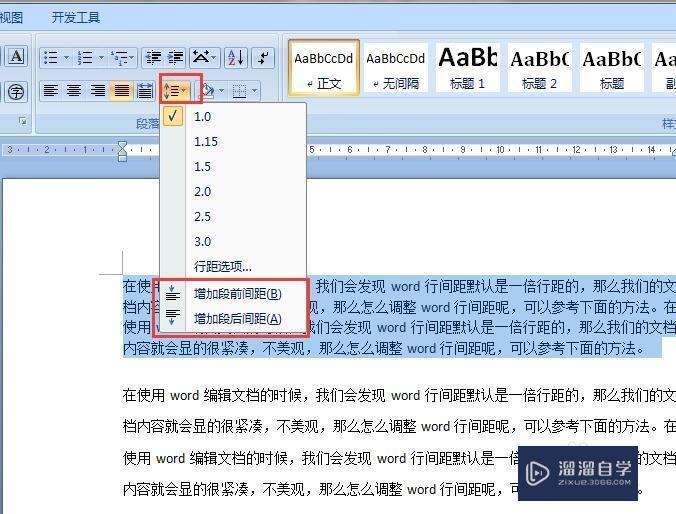Click distributed alignment icon
The height and width of the screenshot is (514, 676).
[x=144, y=91]
